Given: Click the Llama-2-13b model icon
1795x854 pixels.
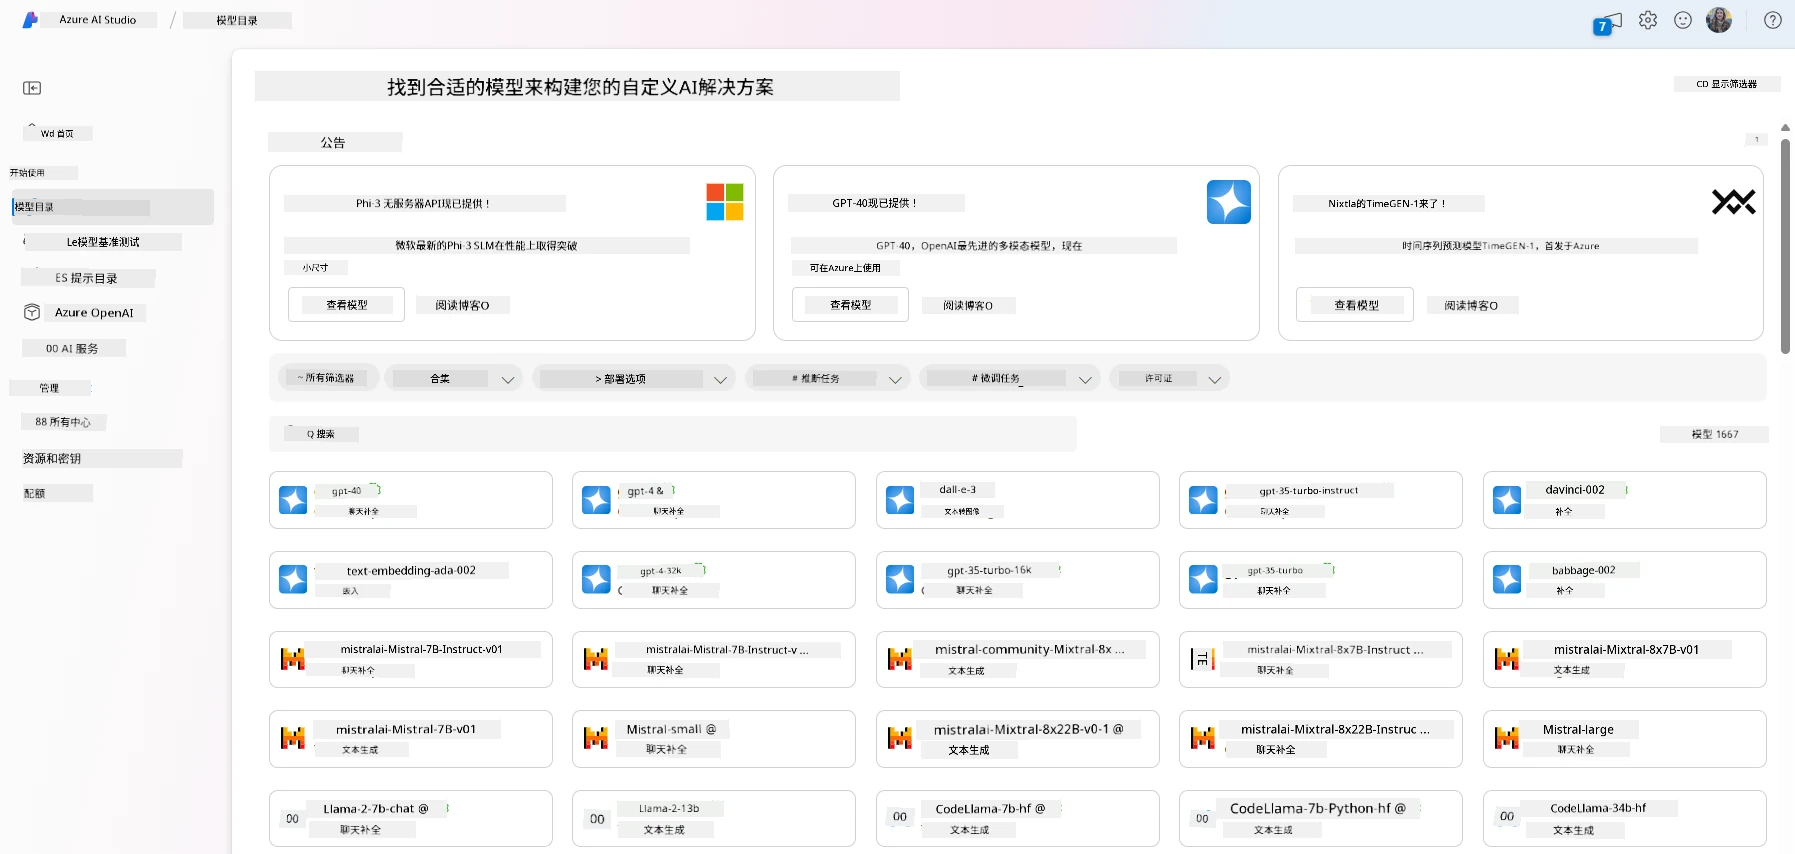Looking at the screenshot, I should pyautogui.click(x=597, y=818).
